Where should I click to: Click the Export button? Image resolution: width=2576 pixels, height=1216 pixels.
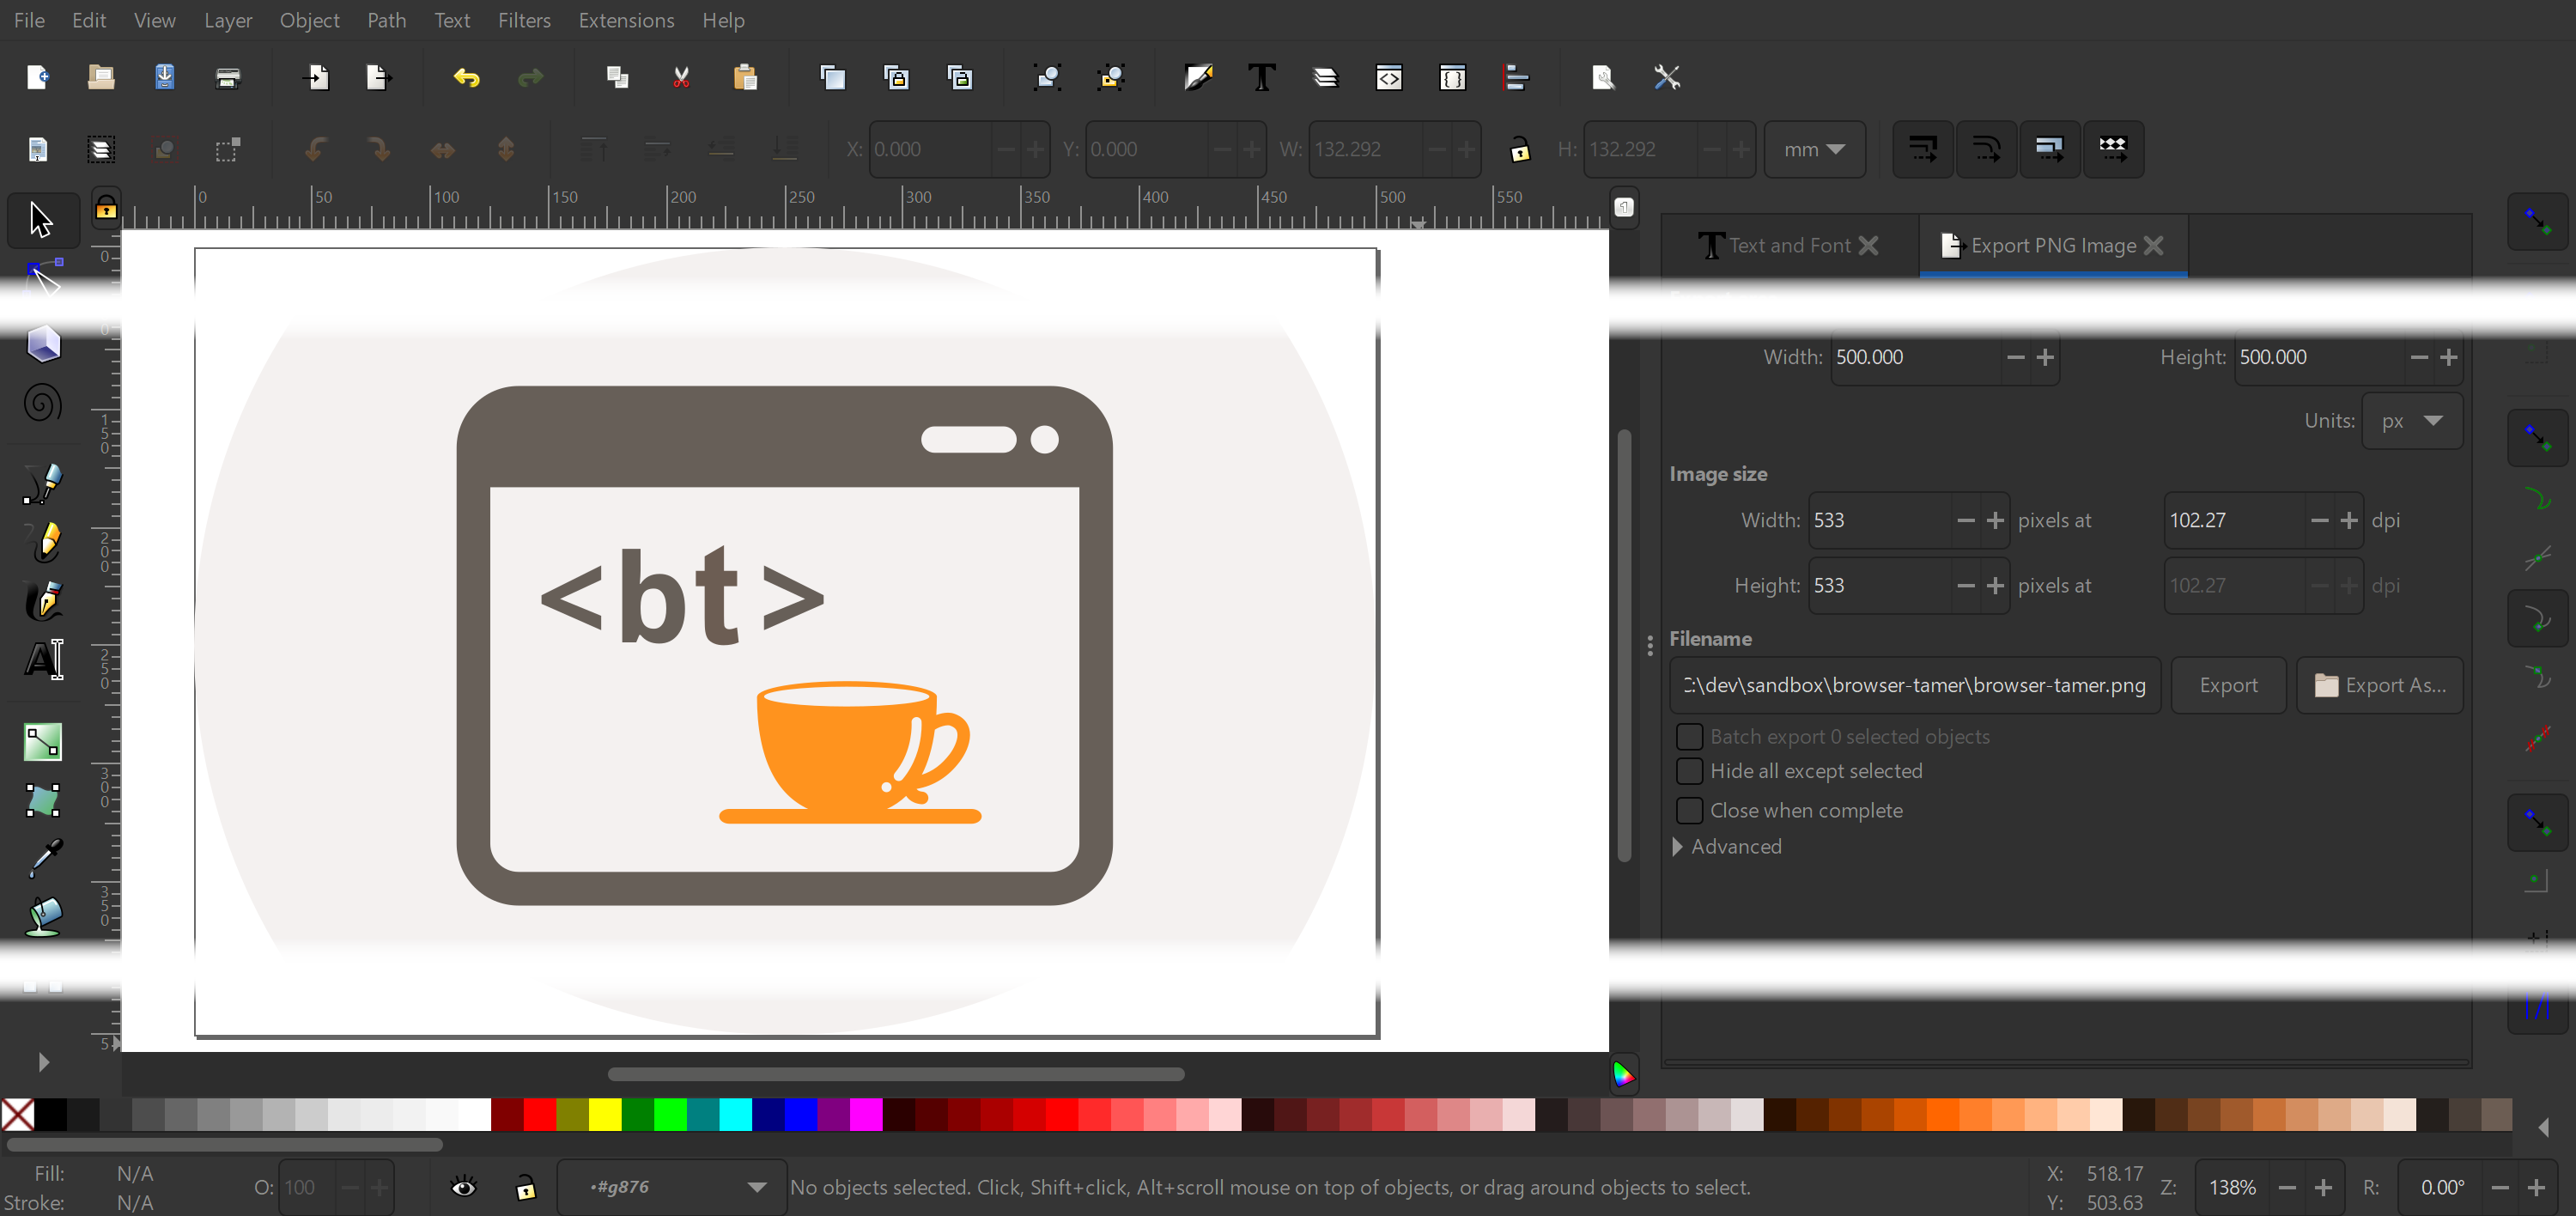click(2228, 685)
